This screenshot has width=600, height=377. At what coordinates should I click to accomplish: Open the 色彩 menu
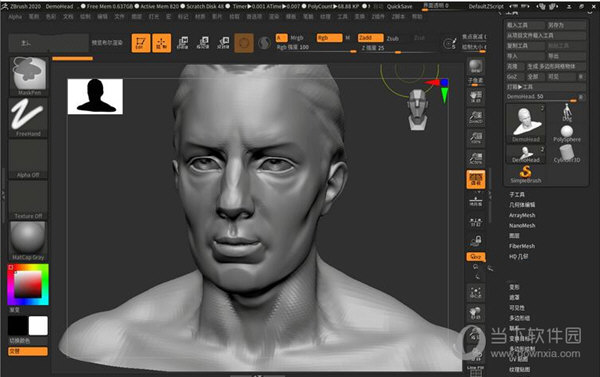pyautogui.click(x=51, y=17)
